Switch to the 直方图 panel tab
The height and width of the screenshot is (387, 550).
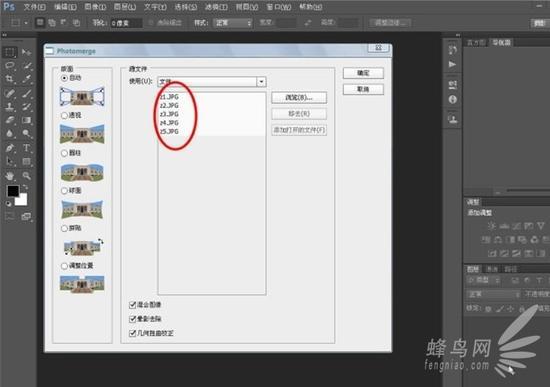(476, 43)
